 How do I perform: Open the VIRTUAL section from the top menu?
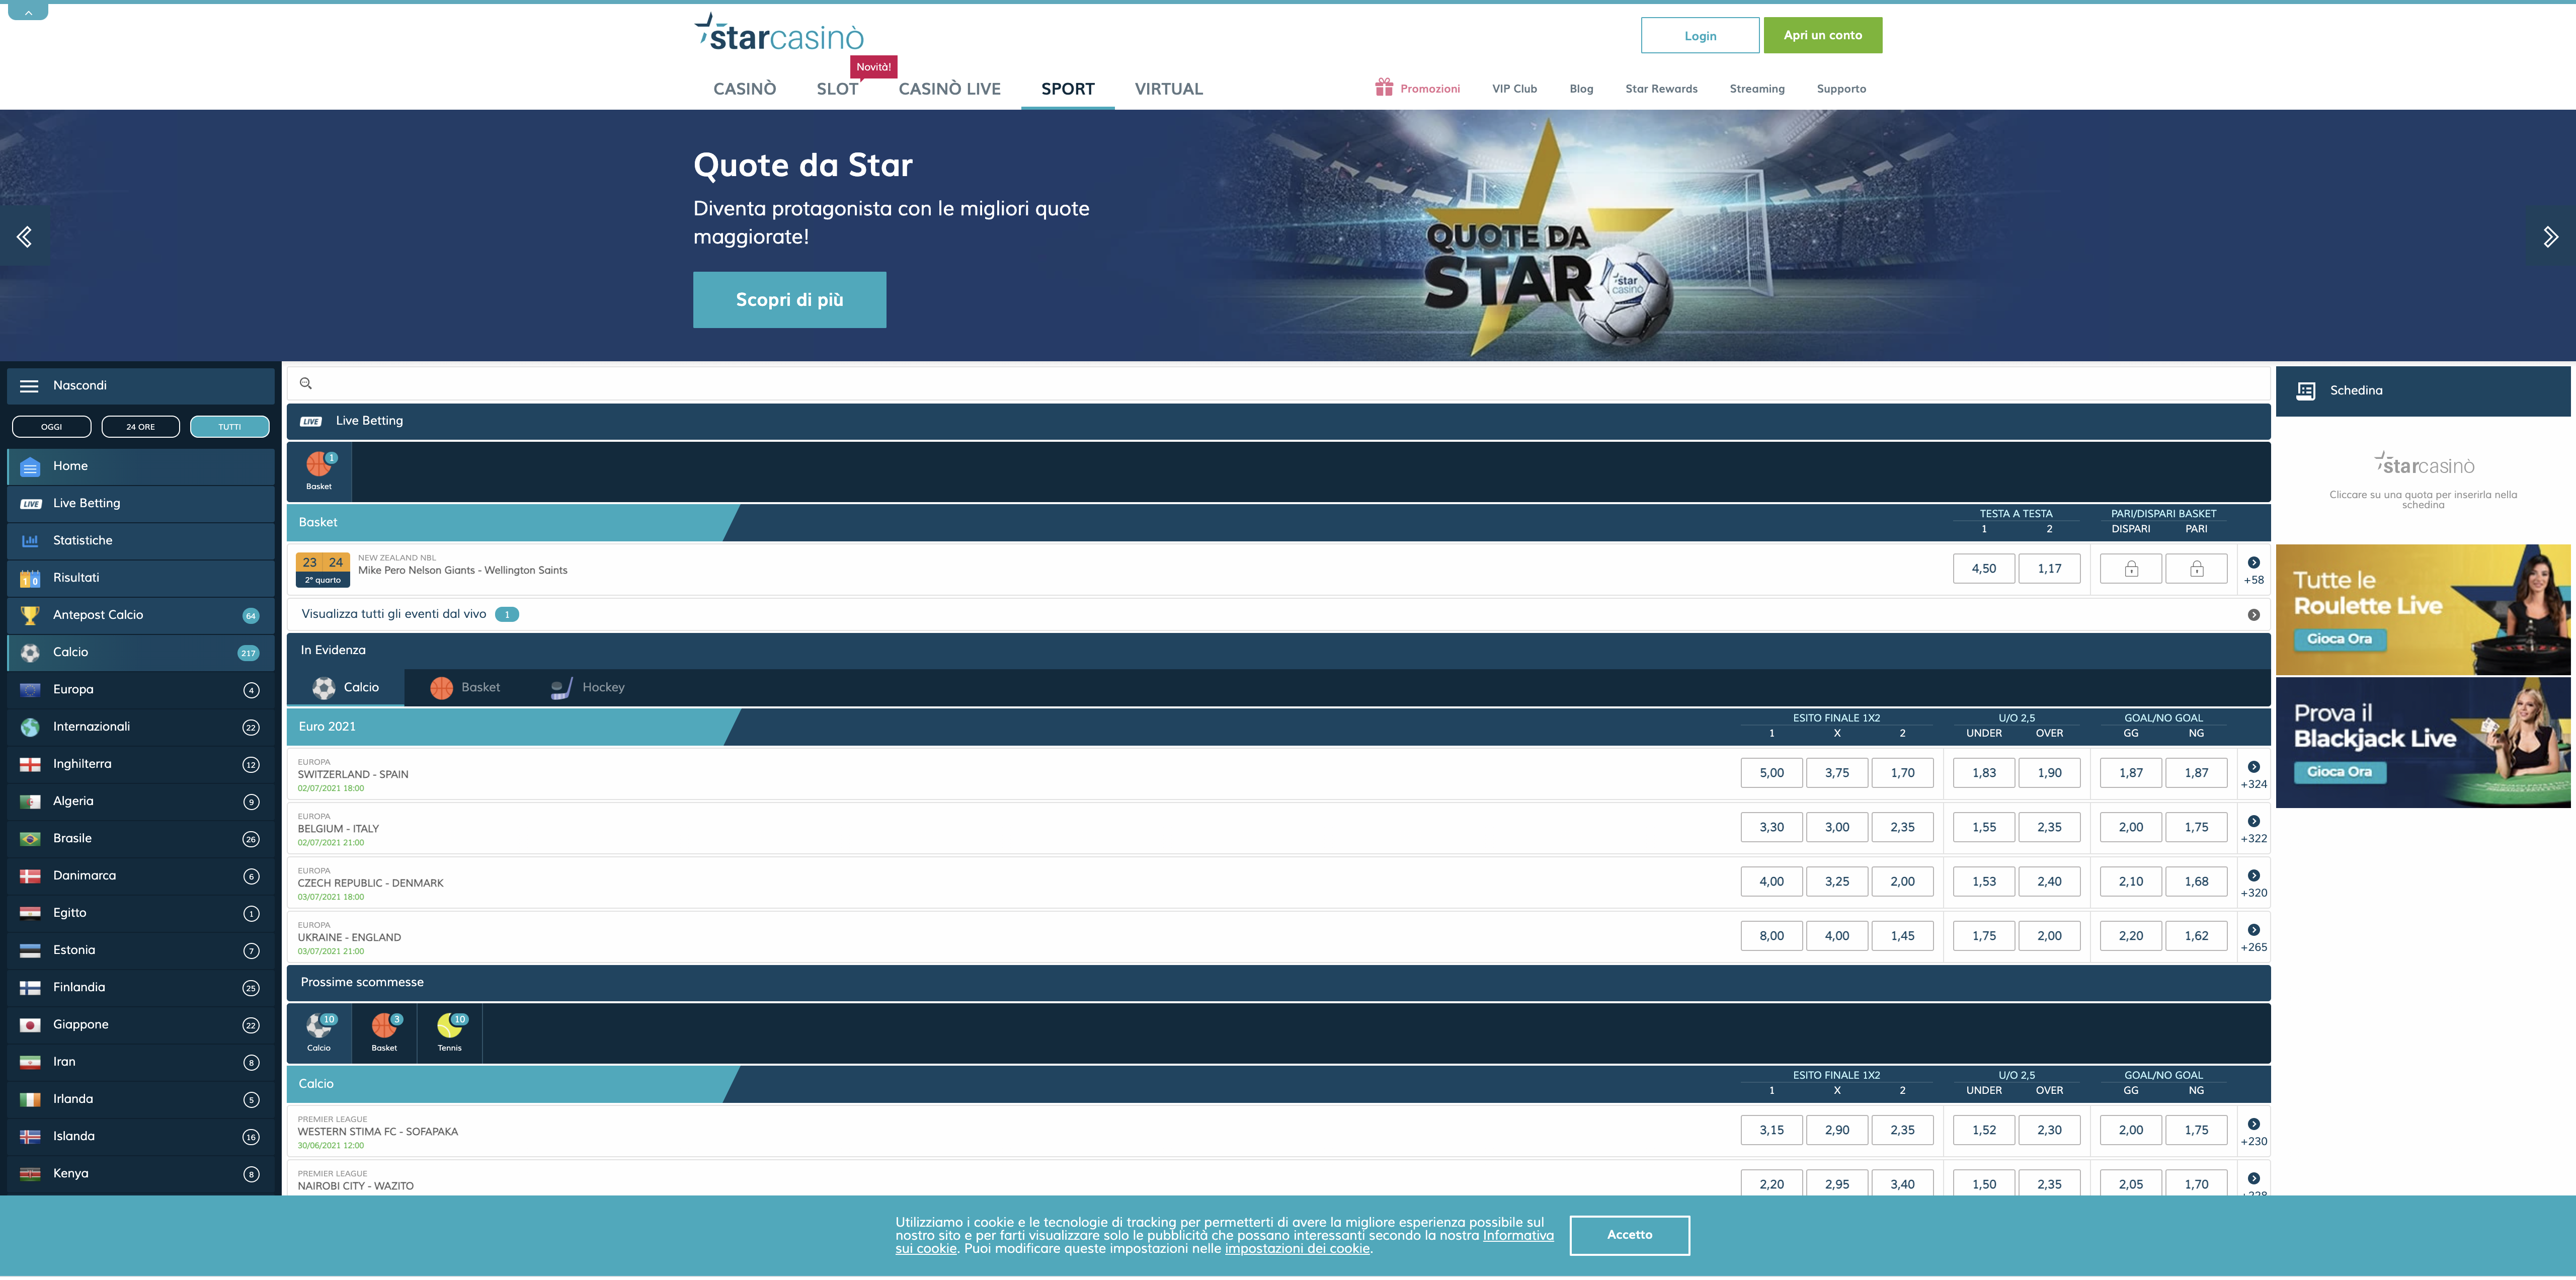click(x=1167, y=88)
